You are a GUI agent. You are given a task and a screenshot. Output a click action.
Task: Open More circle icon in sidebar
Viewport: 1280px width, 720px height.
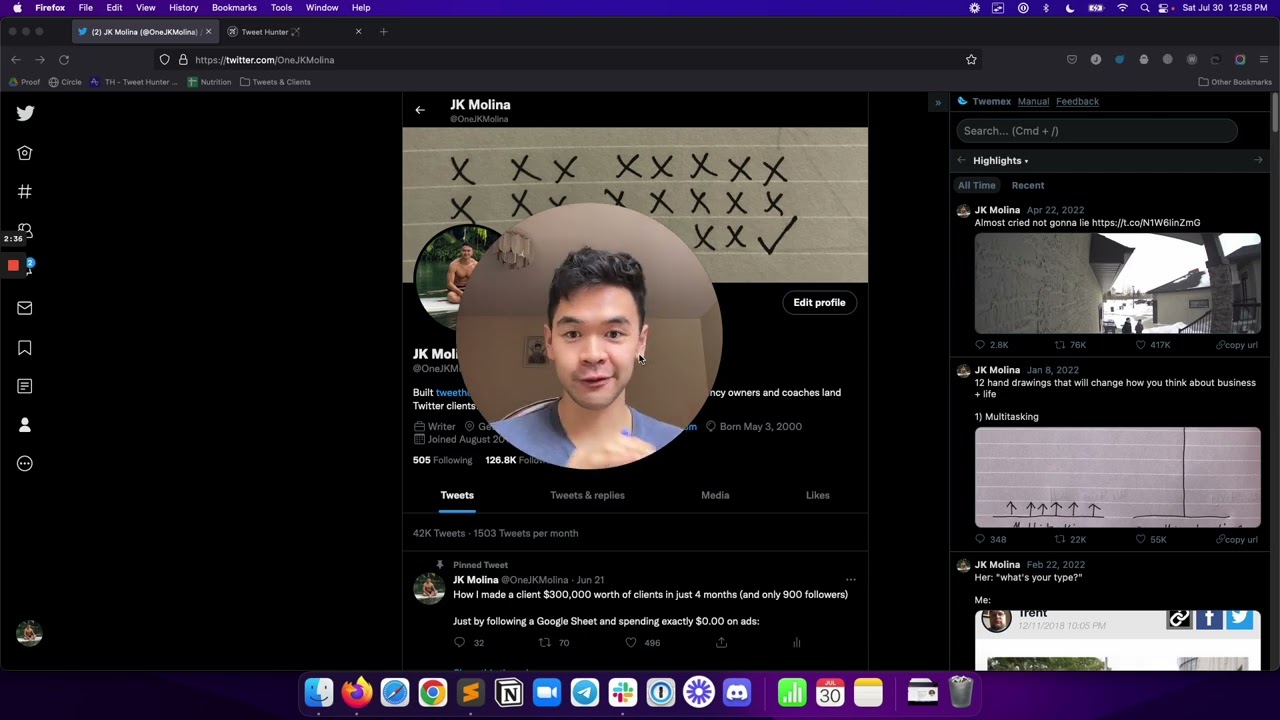[25, 463]
